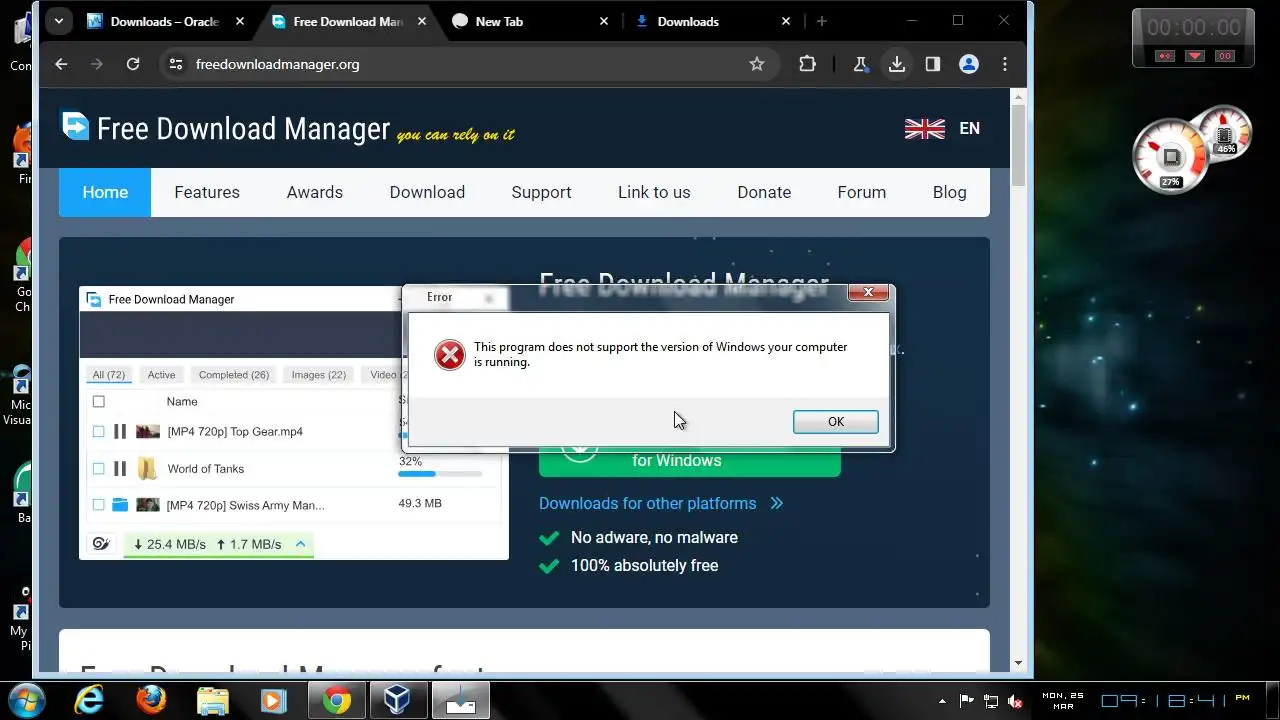This screenshot has height=720, width=1280.
Task: Select the Completed (26) filter
Action: (x=234, y=375)
